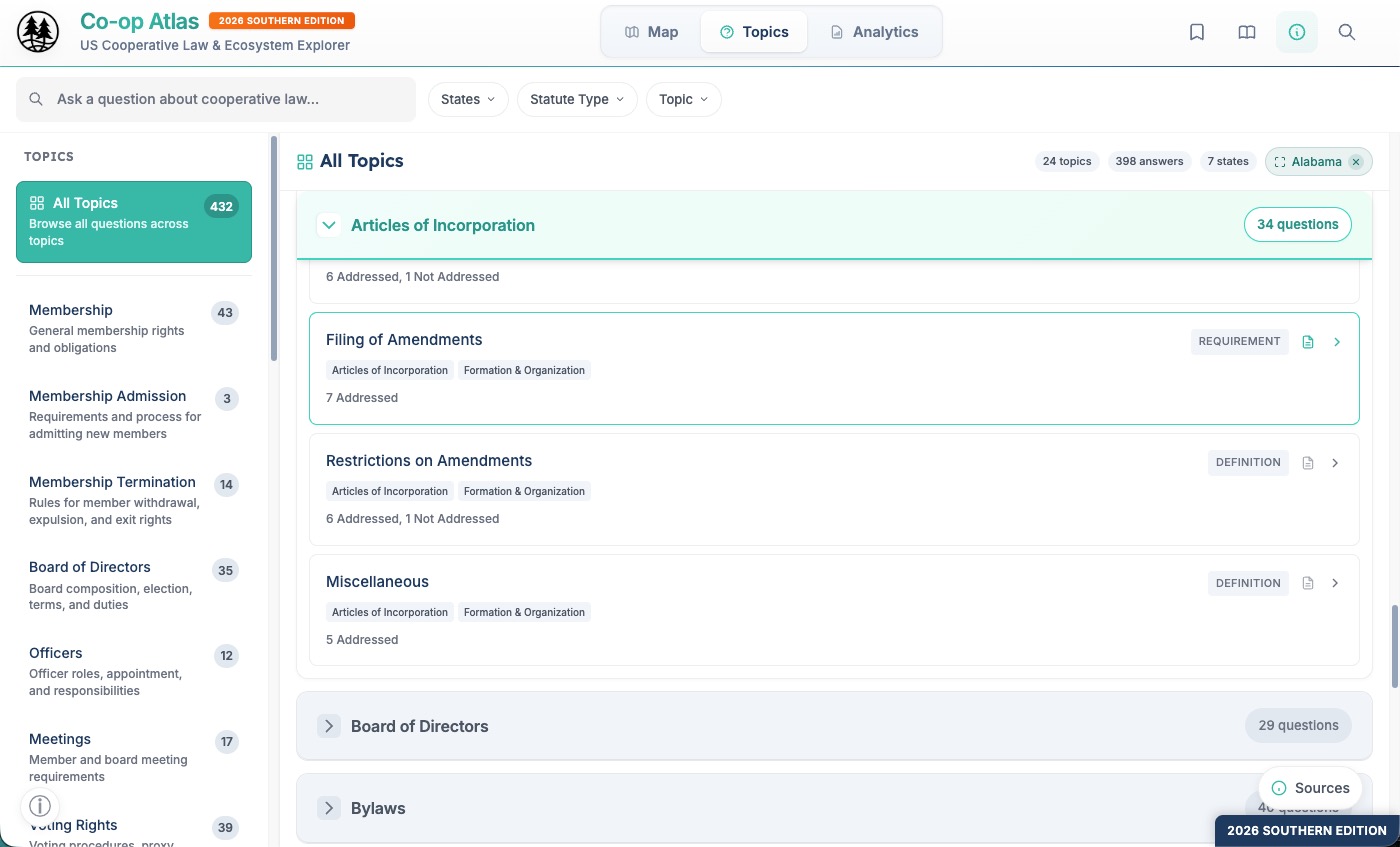Open Miscellaneous via arrow chevron
Screen dimensions: 1400x847
pos(1336,583)
